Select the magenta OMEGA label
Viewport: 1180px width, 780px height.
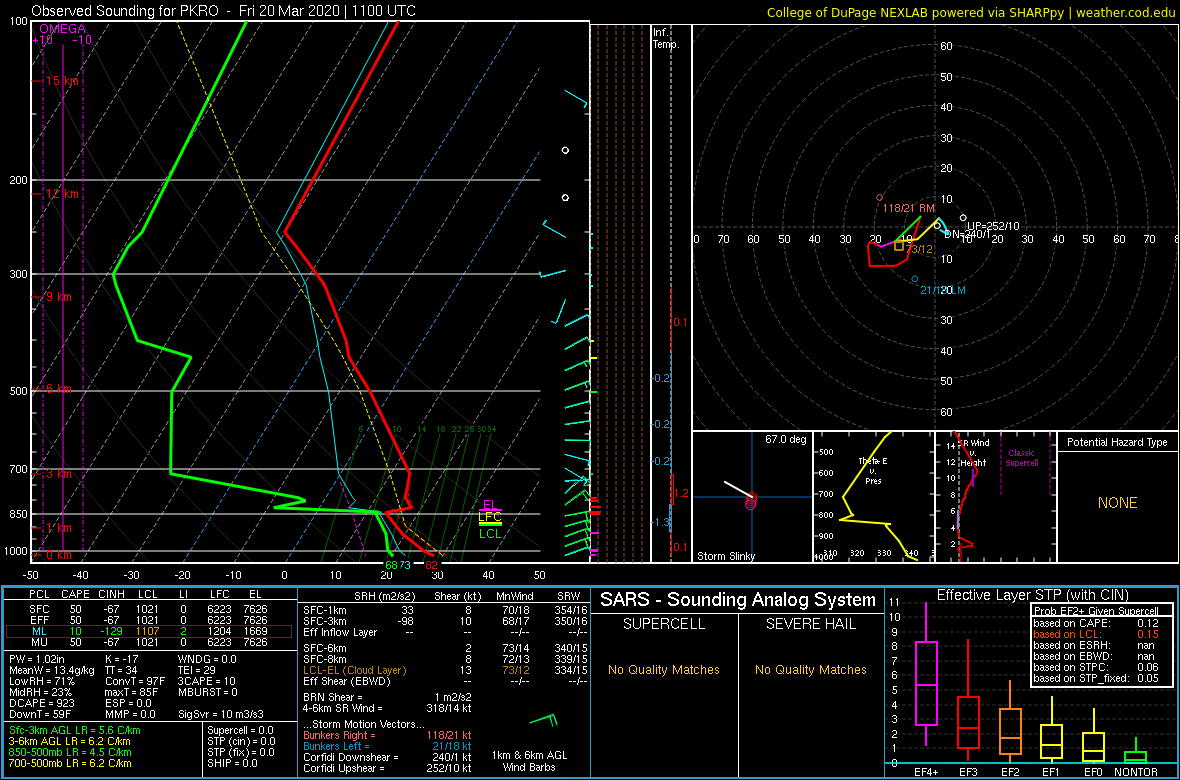[62, 29]
